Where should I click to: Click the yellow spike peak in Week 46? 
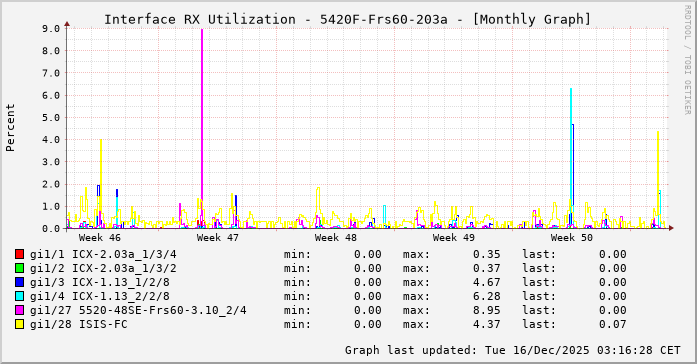(x=101, y=140)
